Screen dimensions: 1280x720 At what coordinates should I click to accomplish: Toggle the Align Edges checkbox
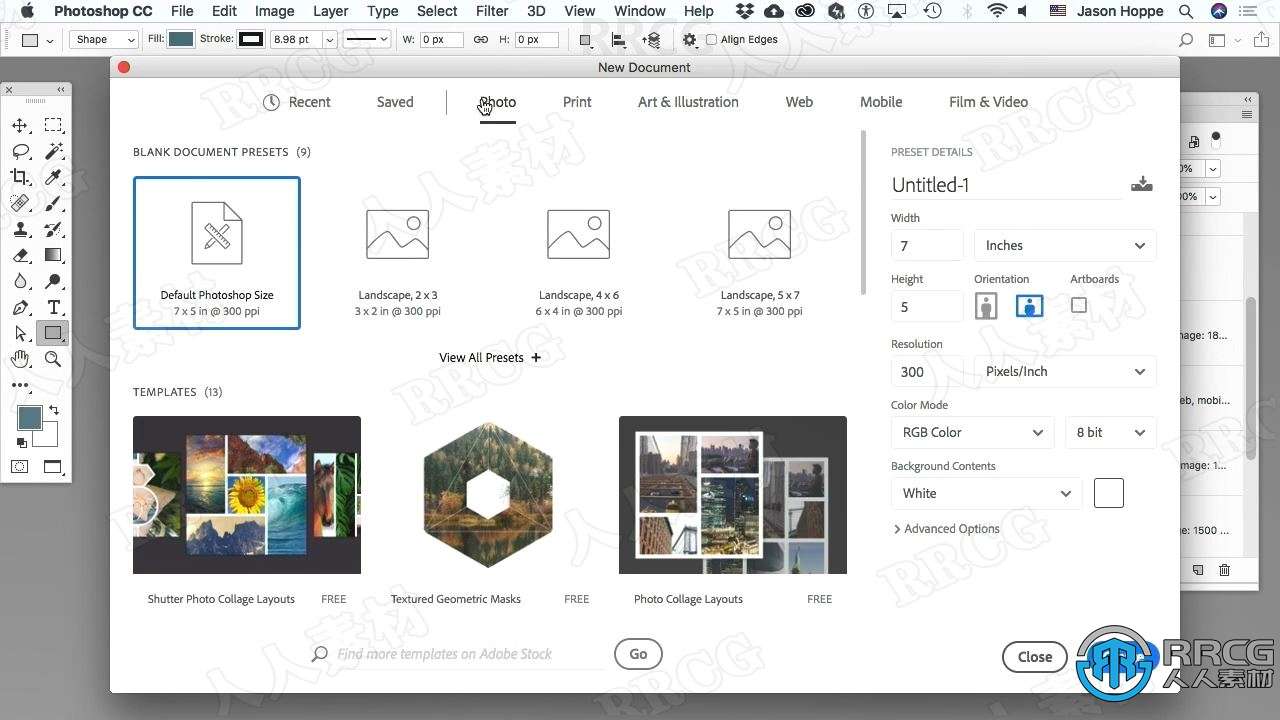(x=711, y=40)
